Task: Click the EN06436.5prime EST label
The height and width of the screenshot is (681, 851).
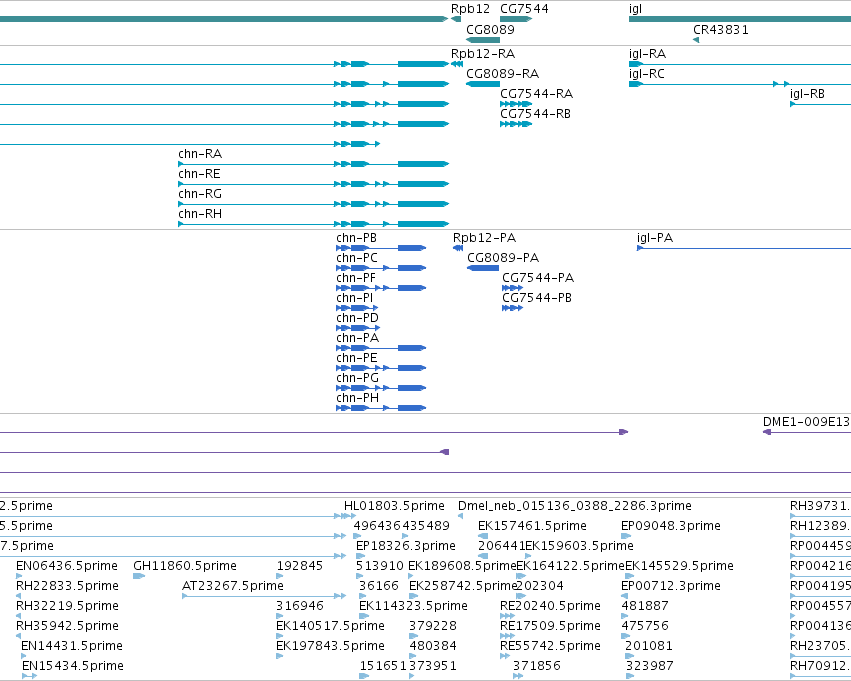Action: [67, 566]
